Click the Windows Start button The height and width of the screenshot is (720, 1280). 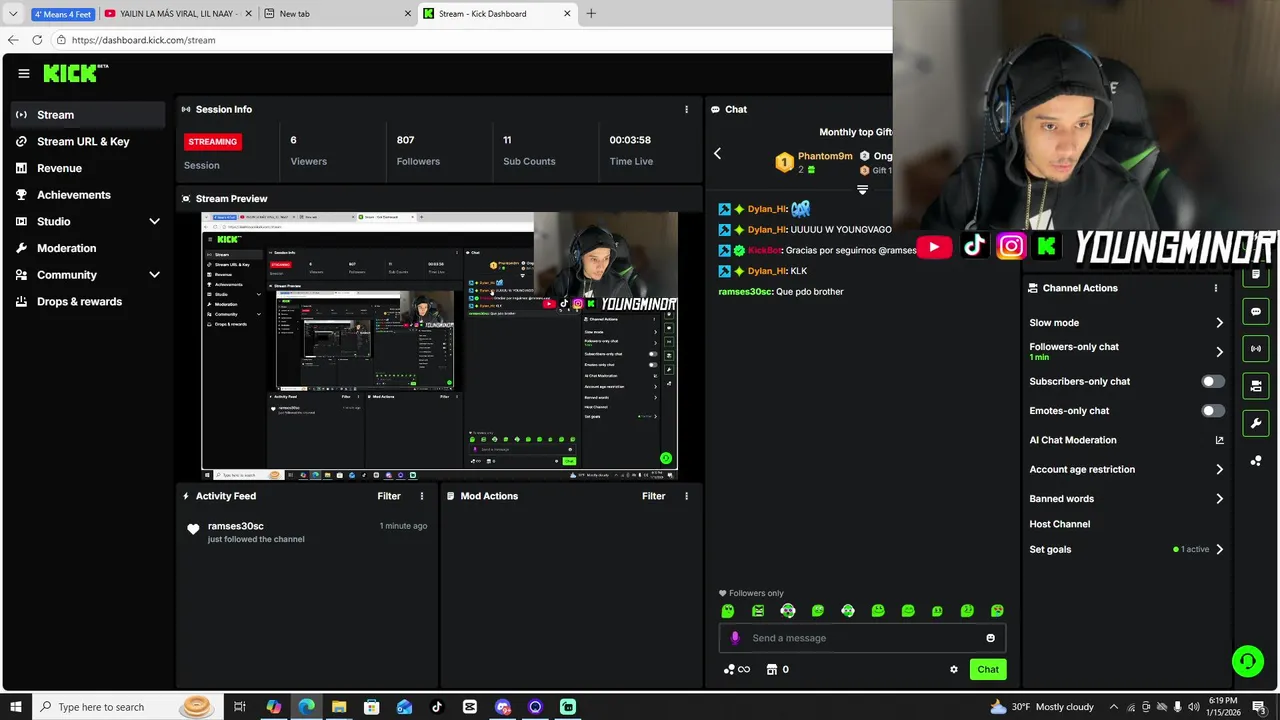(15, 707)
